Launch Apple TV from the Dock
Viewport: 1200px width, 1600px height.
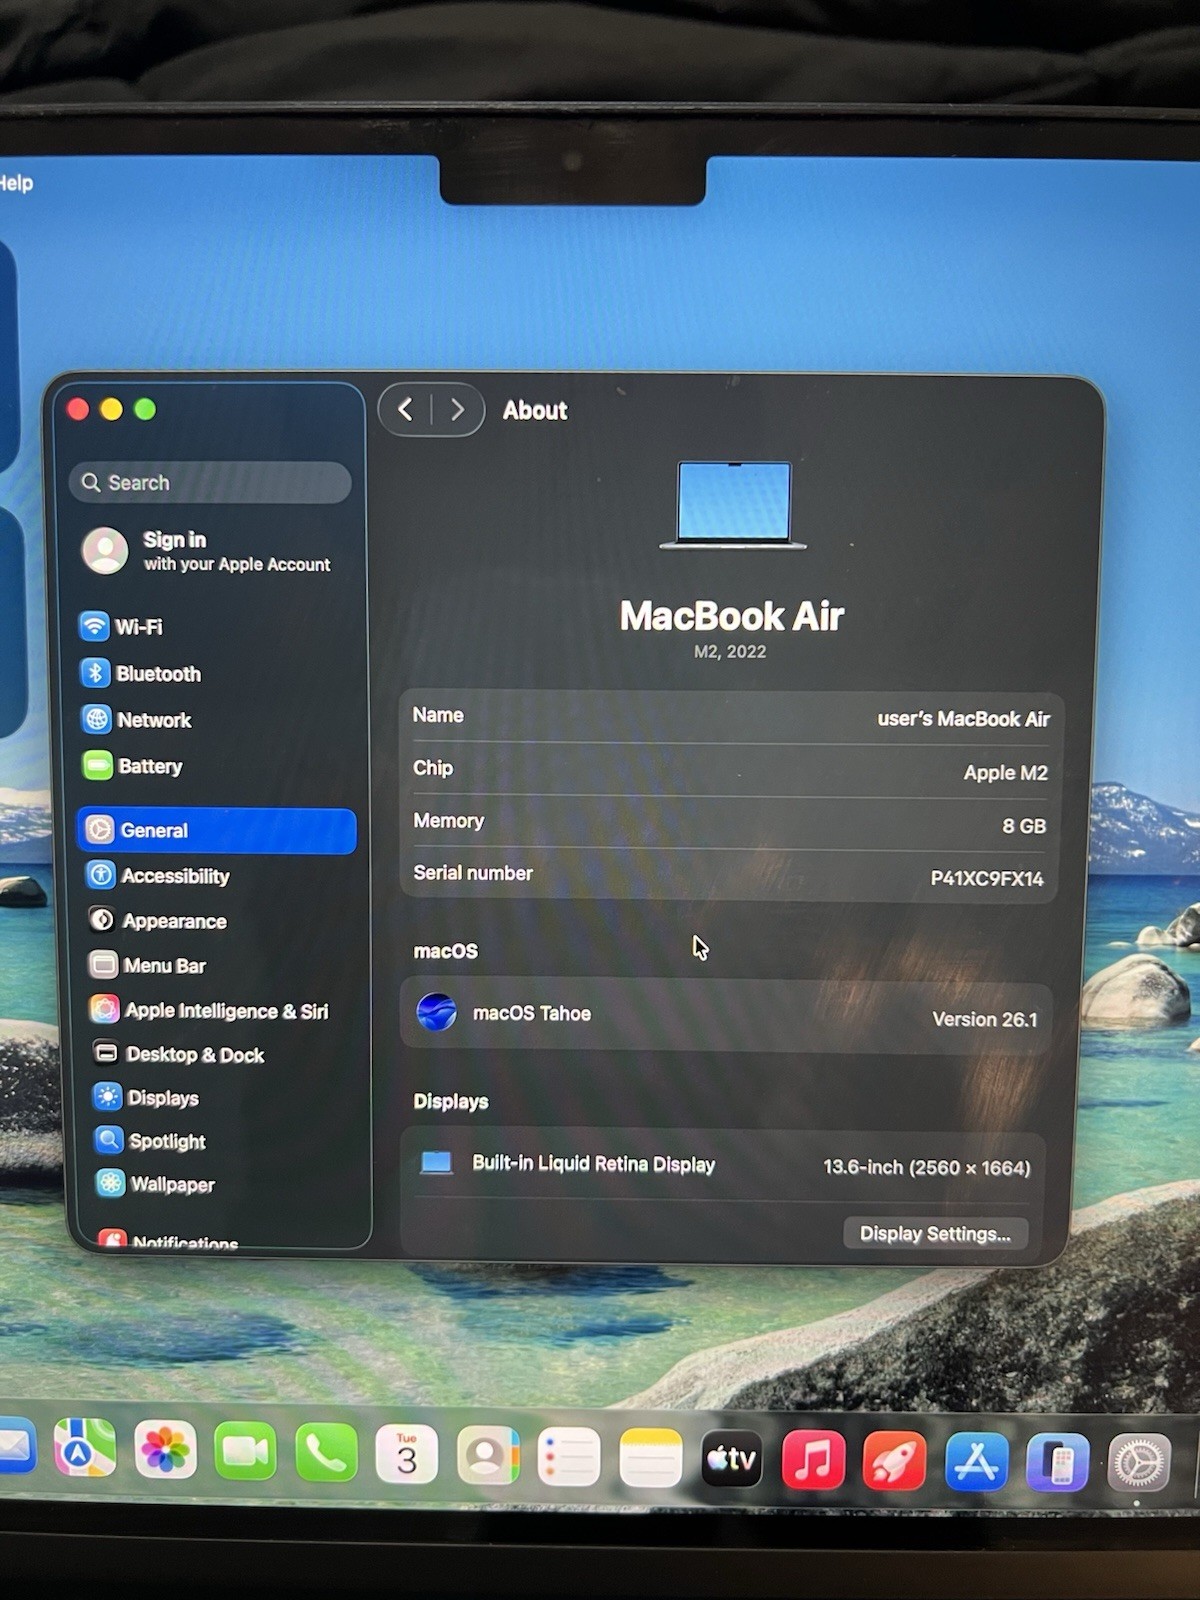732,1459
